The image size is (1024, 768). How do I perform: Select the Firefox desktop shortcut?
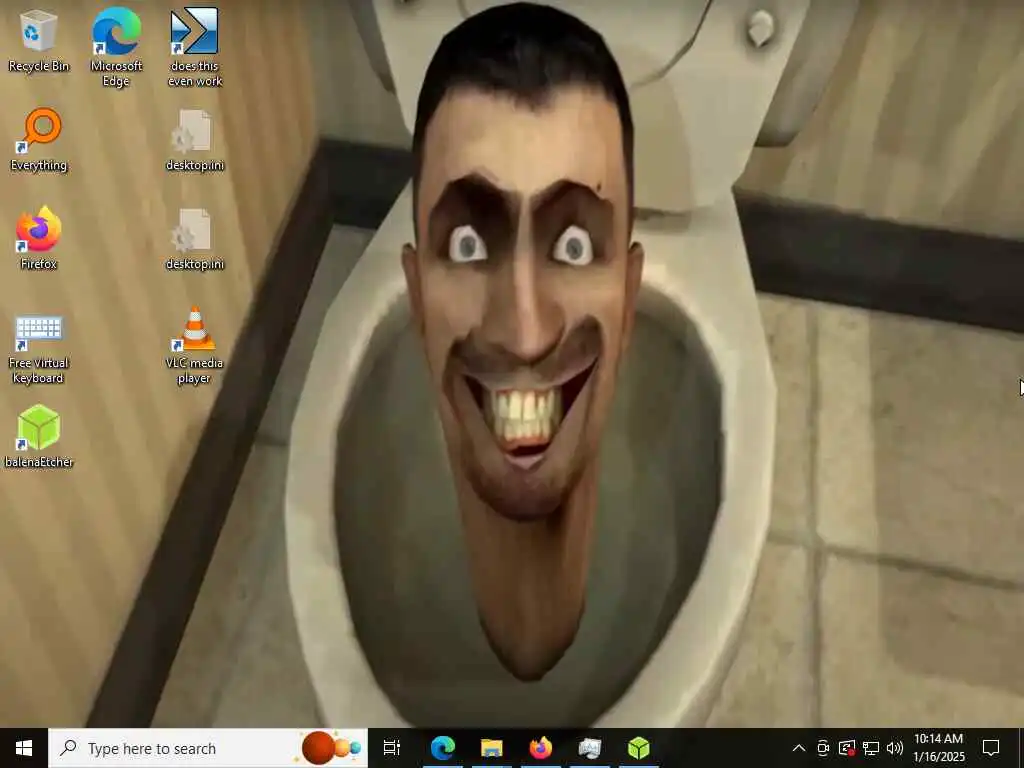tap(39, 238)
